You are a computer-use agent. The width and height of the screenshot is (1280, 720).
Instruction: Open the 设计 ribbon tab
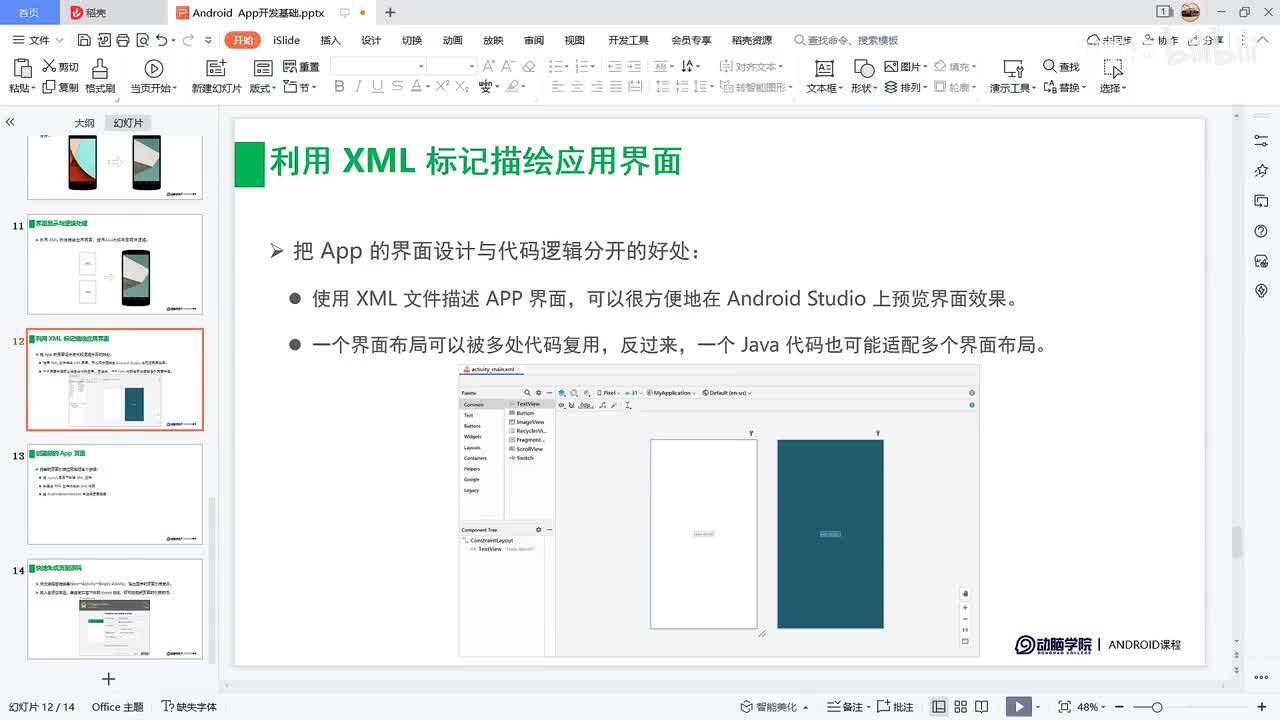click(x=371, y=40)
